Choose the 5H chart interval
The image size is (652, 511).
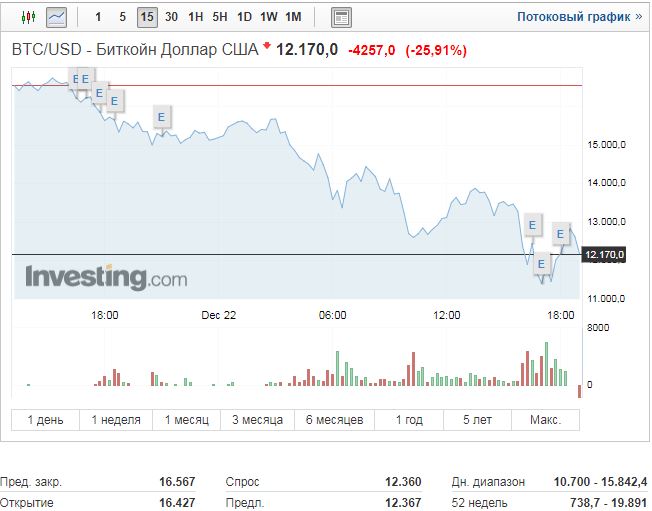pos(220,17)
